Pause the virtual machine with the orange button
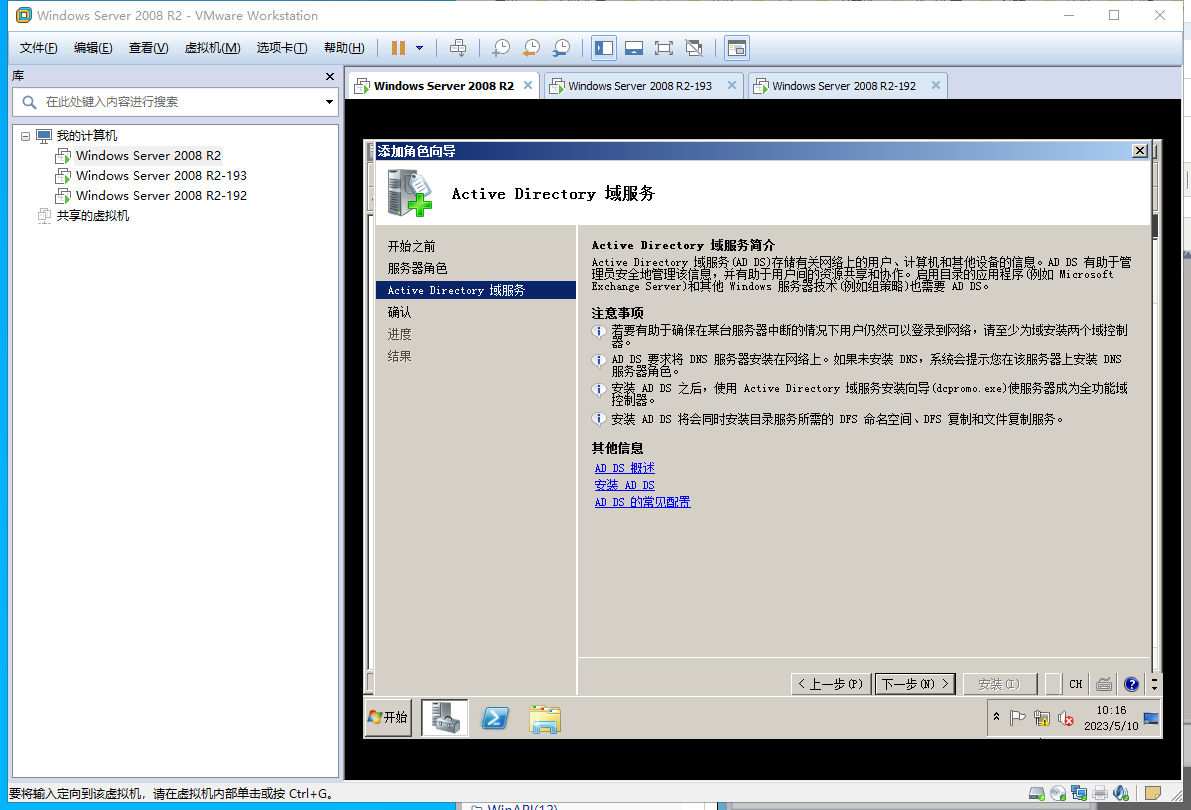Image resolution: width=1191 pixels, height=810 pixels. tap(398, 48)
